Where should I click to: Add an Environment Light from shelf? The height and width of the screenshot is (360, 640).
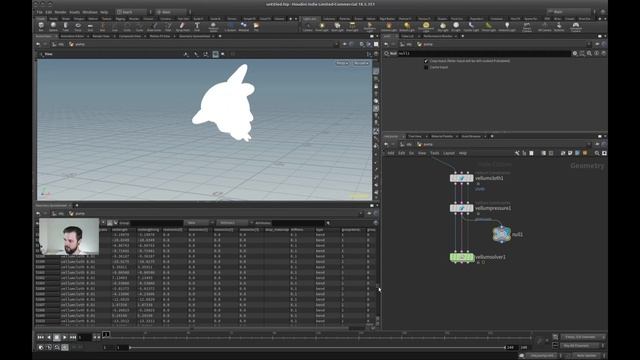pyautogui.click(x=426, y=27)
